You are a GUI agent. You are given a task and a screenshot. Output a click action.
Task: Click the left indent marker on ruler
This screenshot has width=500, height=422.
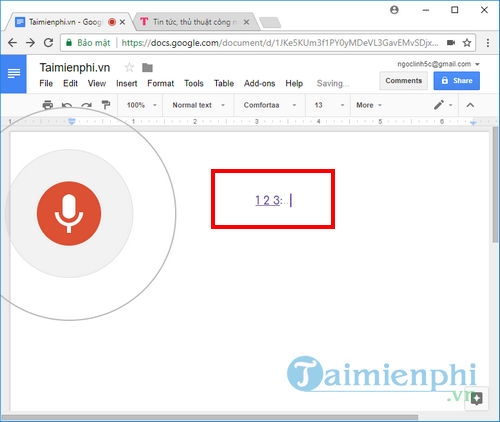71,122
